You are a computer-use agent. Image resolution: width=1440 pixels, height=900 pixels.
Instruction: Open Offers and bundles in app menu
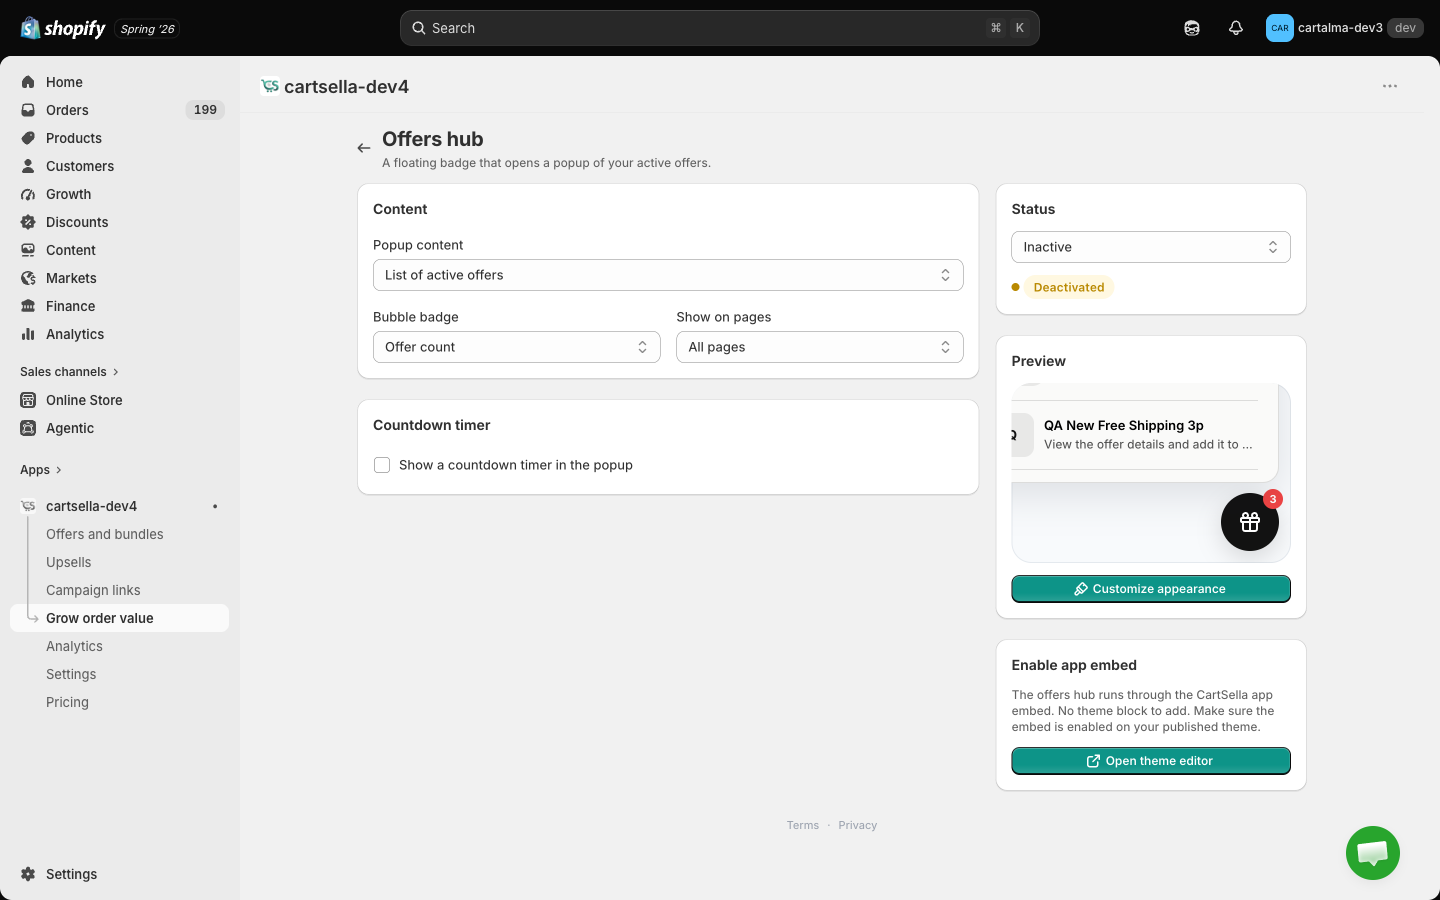[x=105, y=534]
